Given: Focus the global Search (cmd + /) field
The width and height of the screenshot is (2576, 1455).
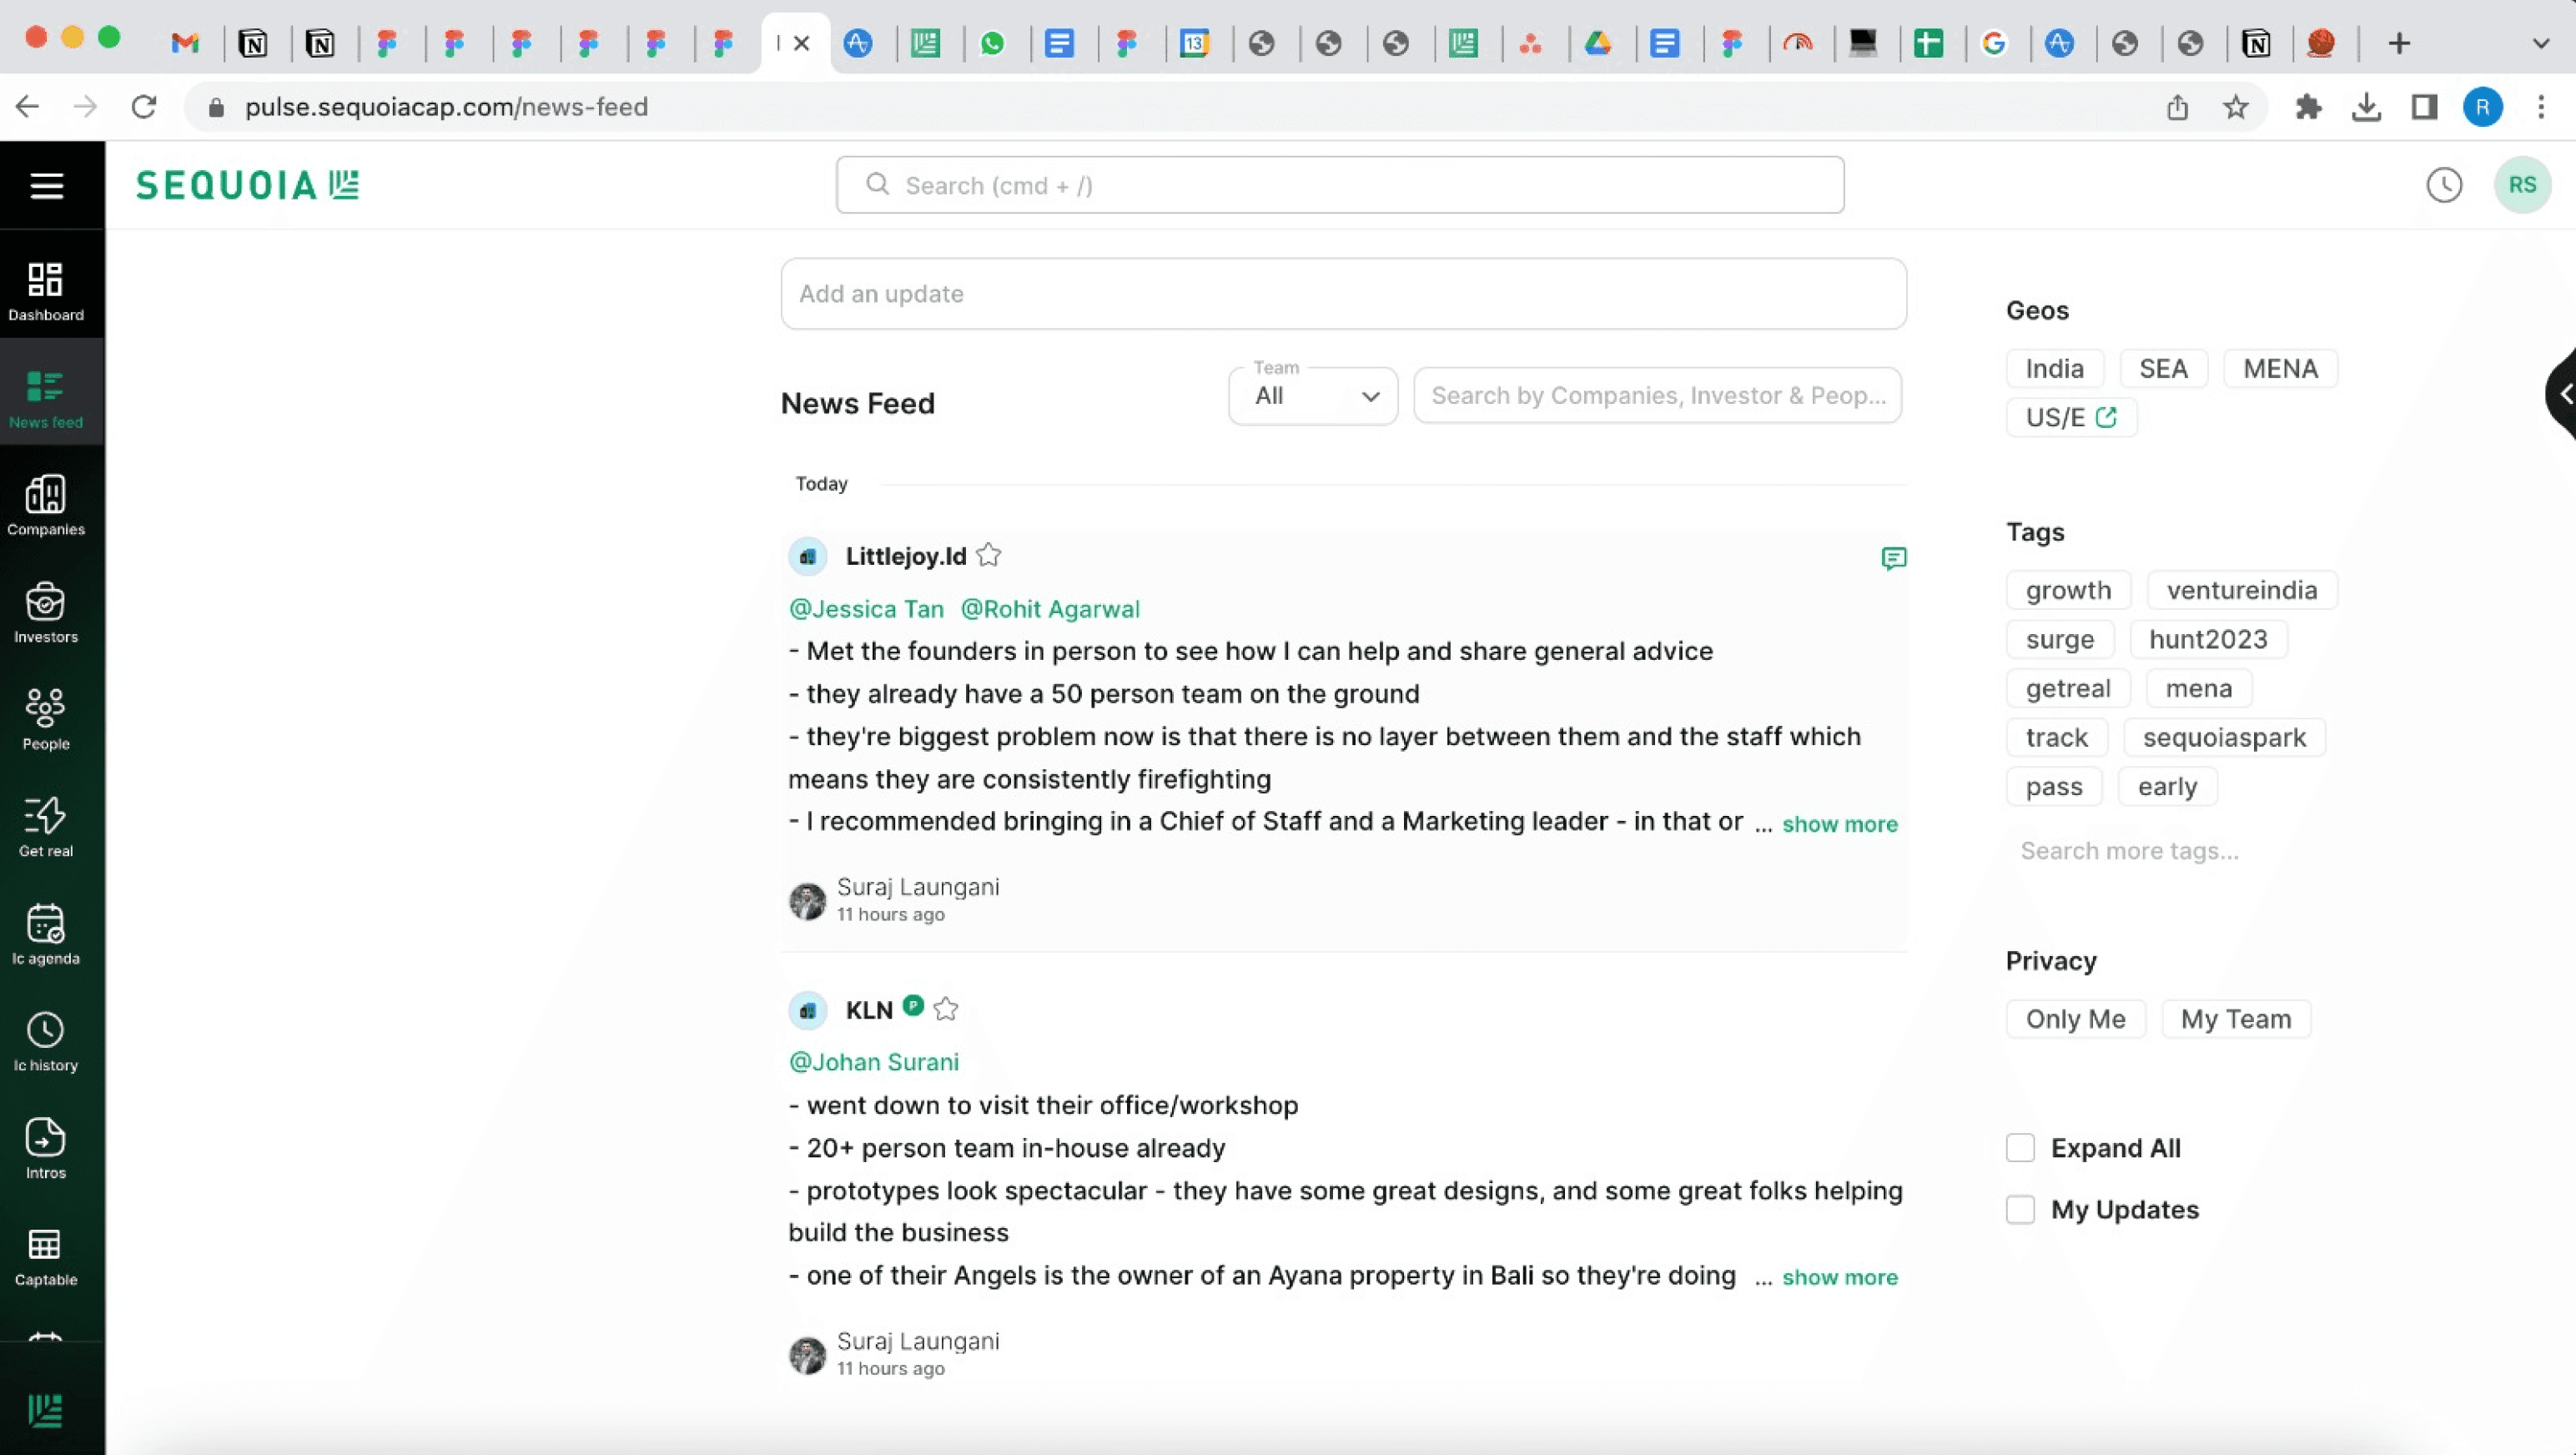Looking at the screenshot, I should [1340, 185].
